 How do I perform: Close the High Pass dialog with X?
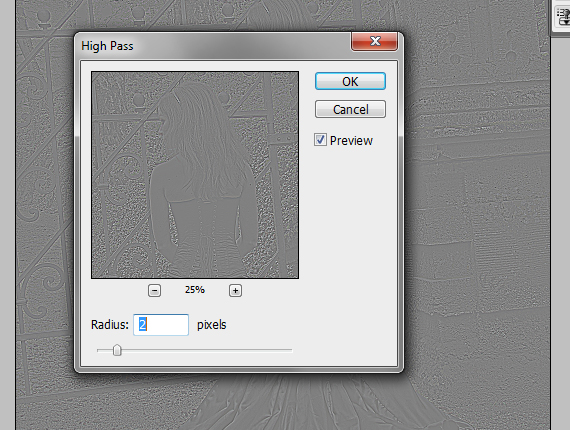[x=374, y=41]
